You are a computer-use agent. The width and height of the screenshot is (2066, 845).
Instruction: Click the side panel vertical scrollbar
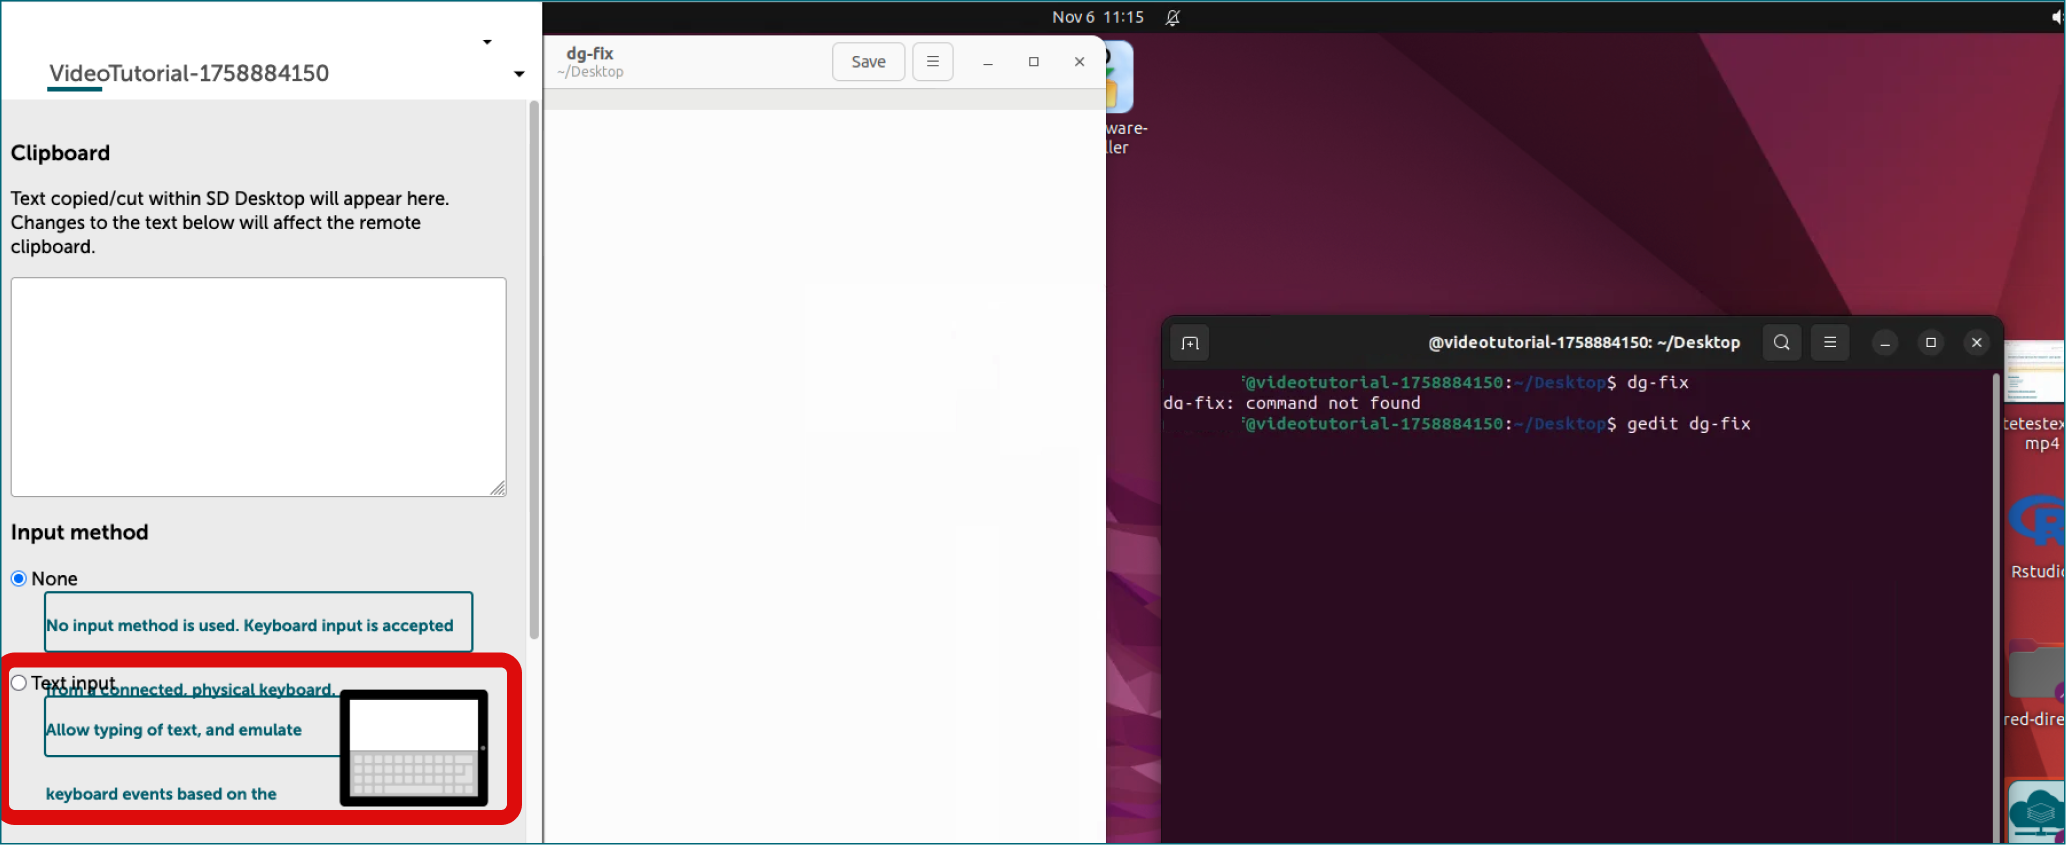[534, 370]
